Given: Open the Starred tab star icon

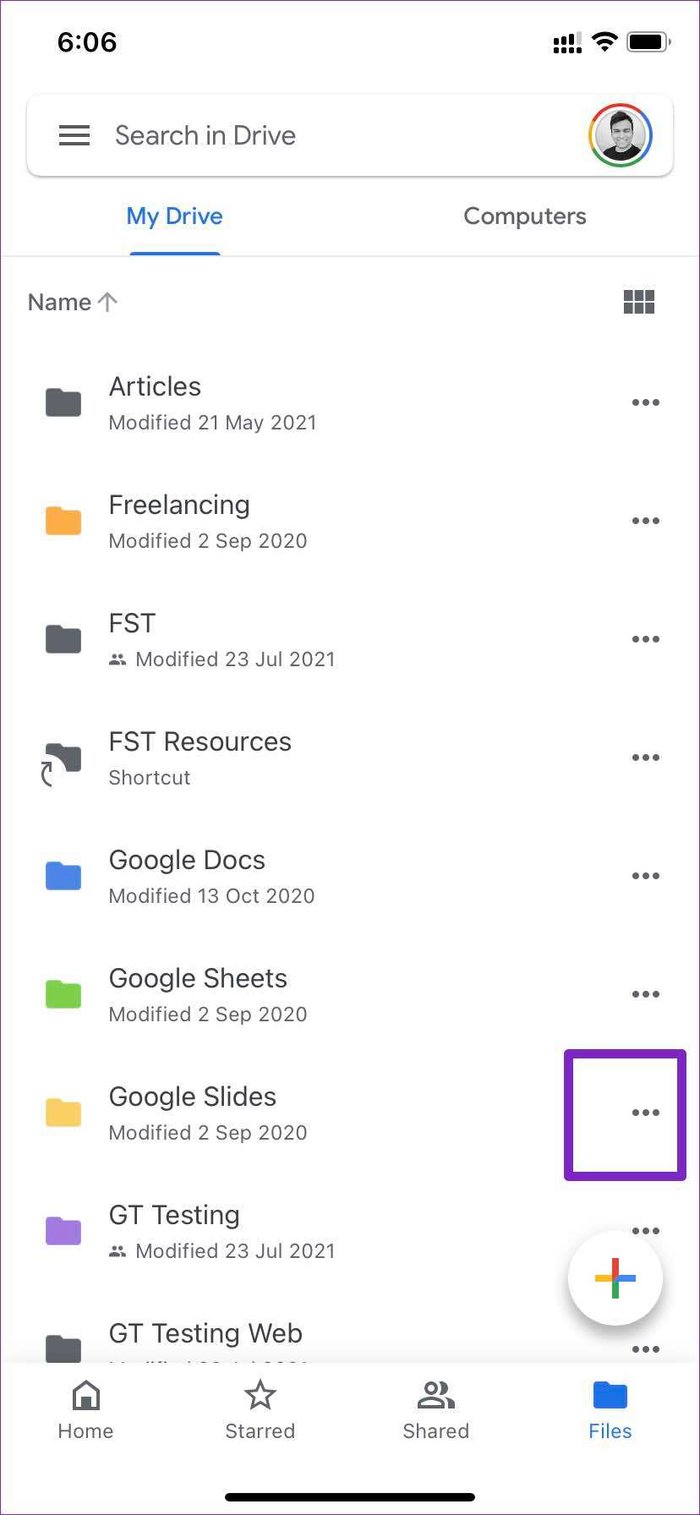Looking at the screenshot, I should (260, 1395).
